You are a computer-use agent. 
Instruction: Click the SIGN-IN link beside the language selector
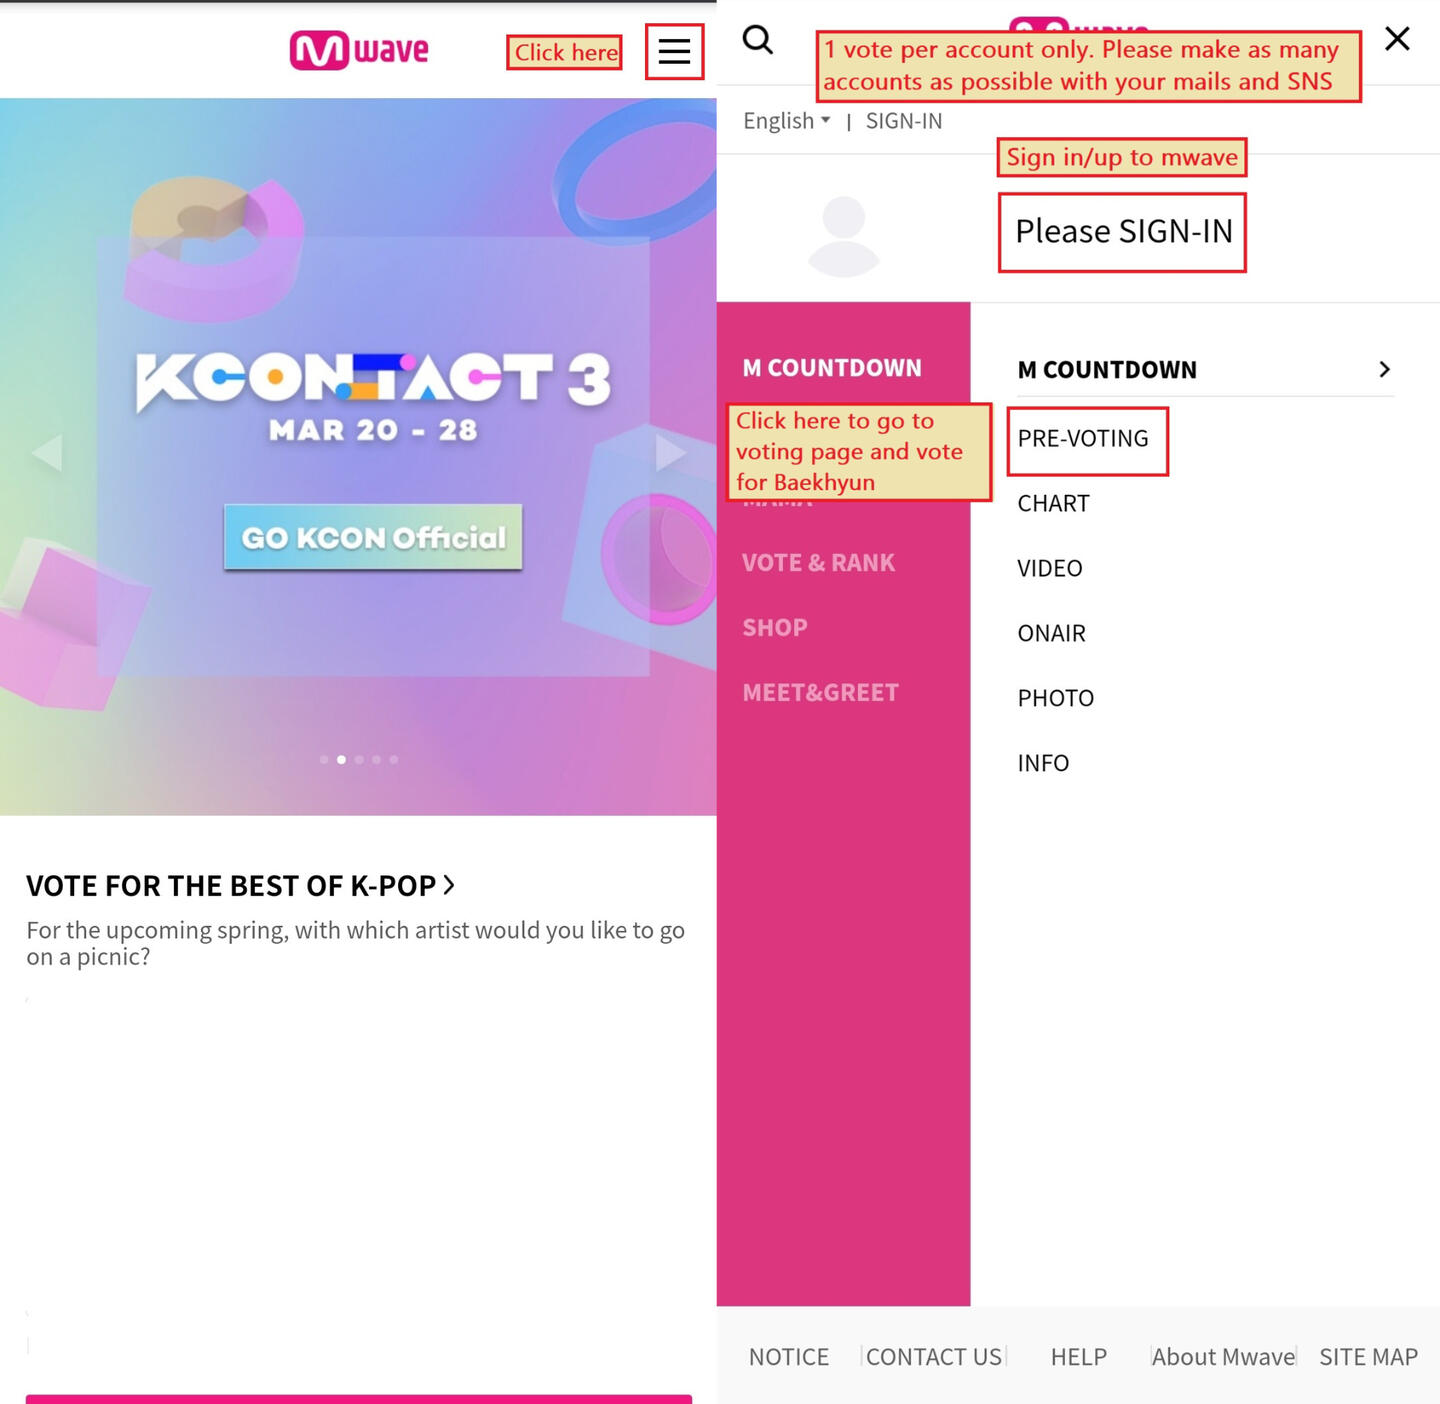904,121
